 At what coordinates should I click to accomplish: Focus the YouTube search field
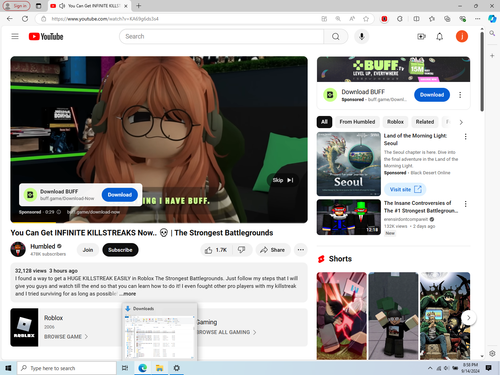[222, 36]
